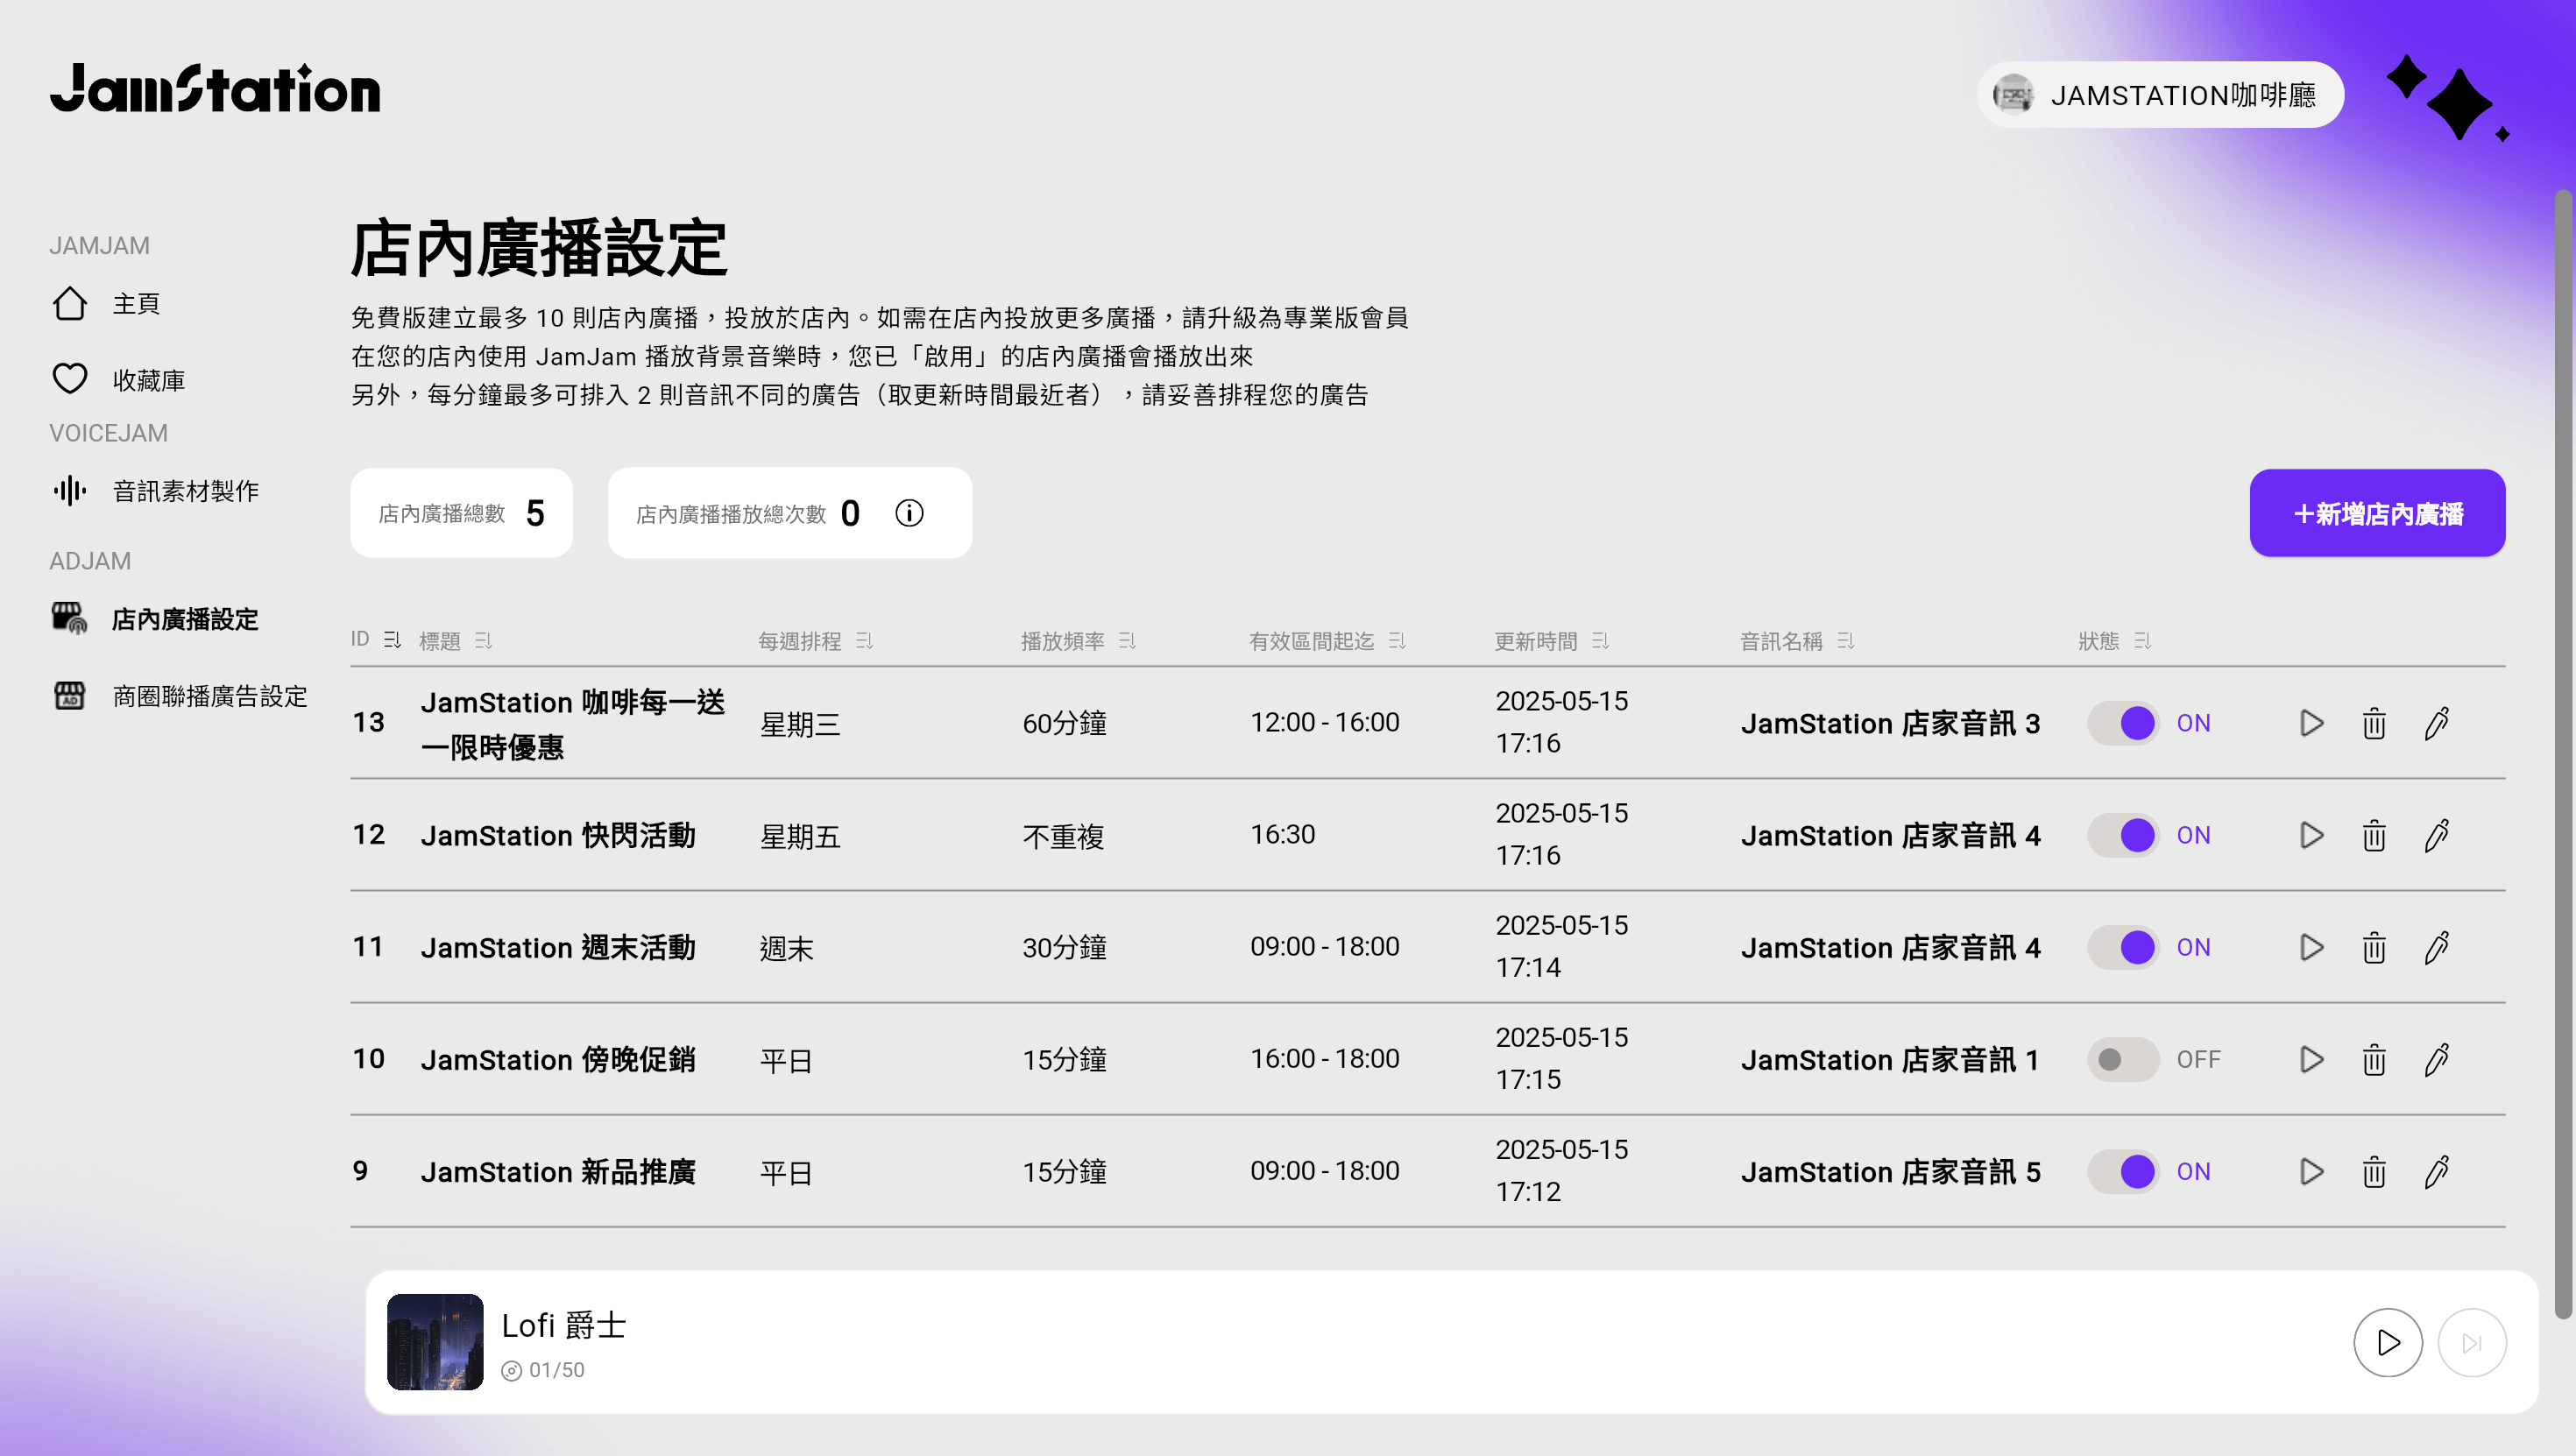This screenshot has width=2576, height=1456.
Task: Click +新增店內廣播 button
Action: coord(2377,513)
